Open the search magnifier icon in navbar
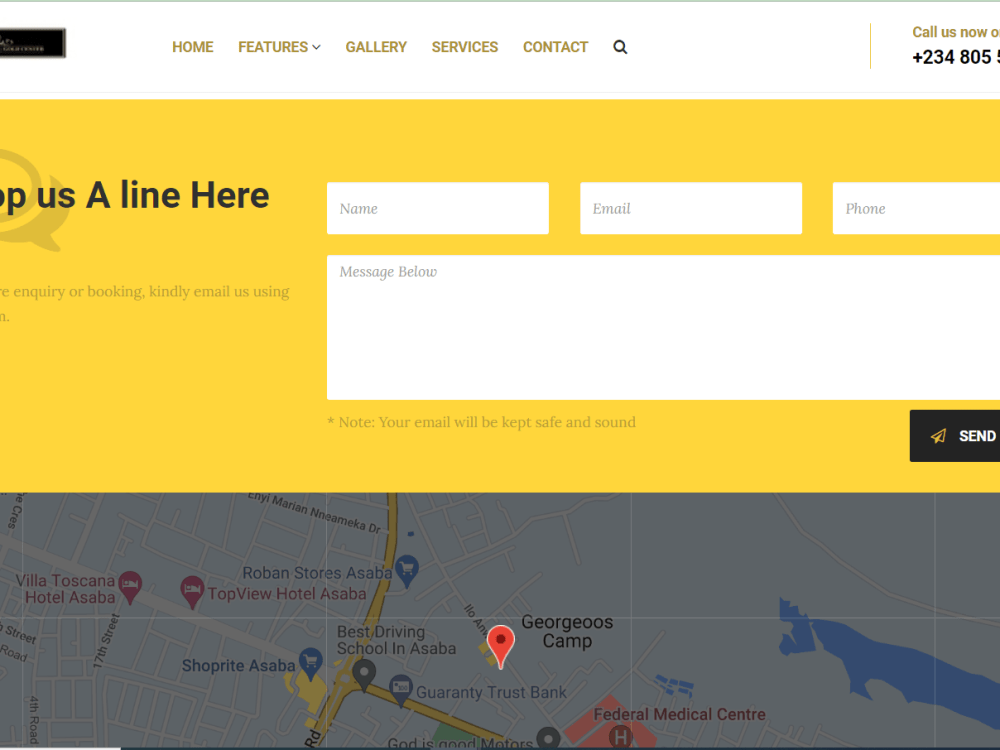Image resolution: width=1000 pixels, height=750 pixels. (x=620, y=47)
